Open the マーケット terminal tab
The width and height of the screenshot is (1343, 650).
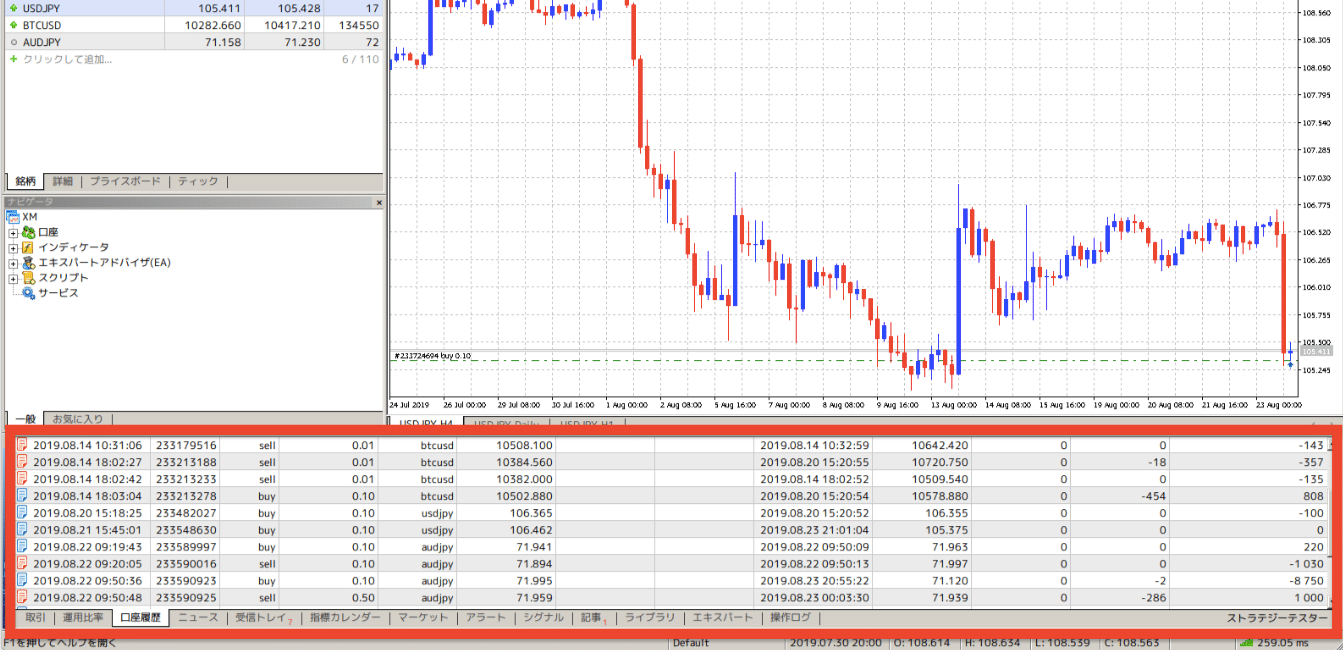pyautogui.click(x=423, y=618)
